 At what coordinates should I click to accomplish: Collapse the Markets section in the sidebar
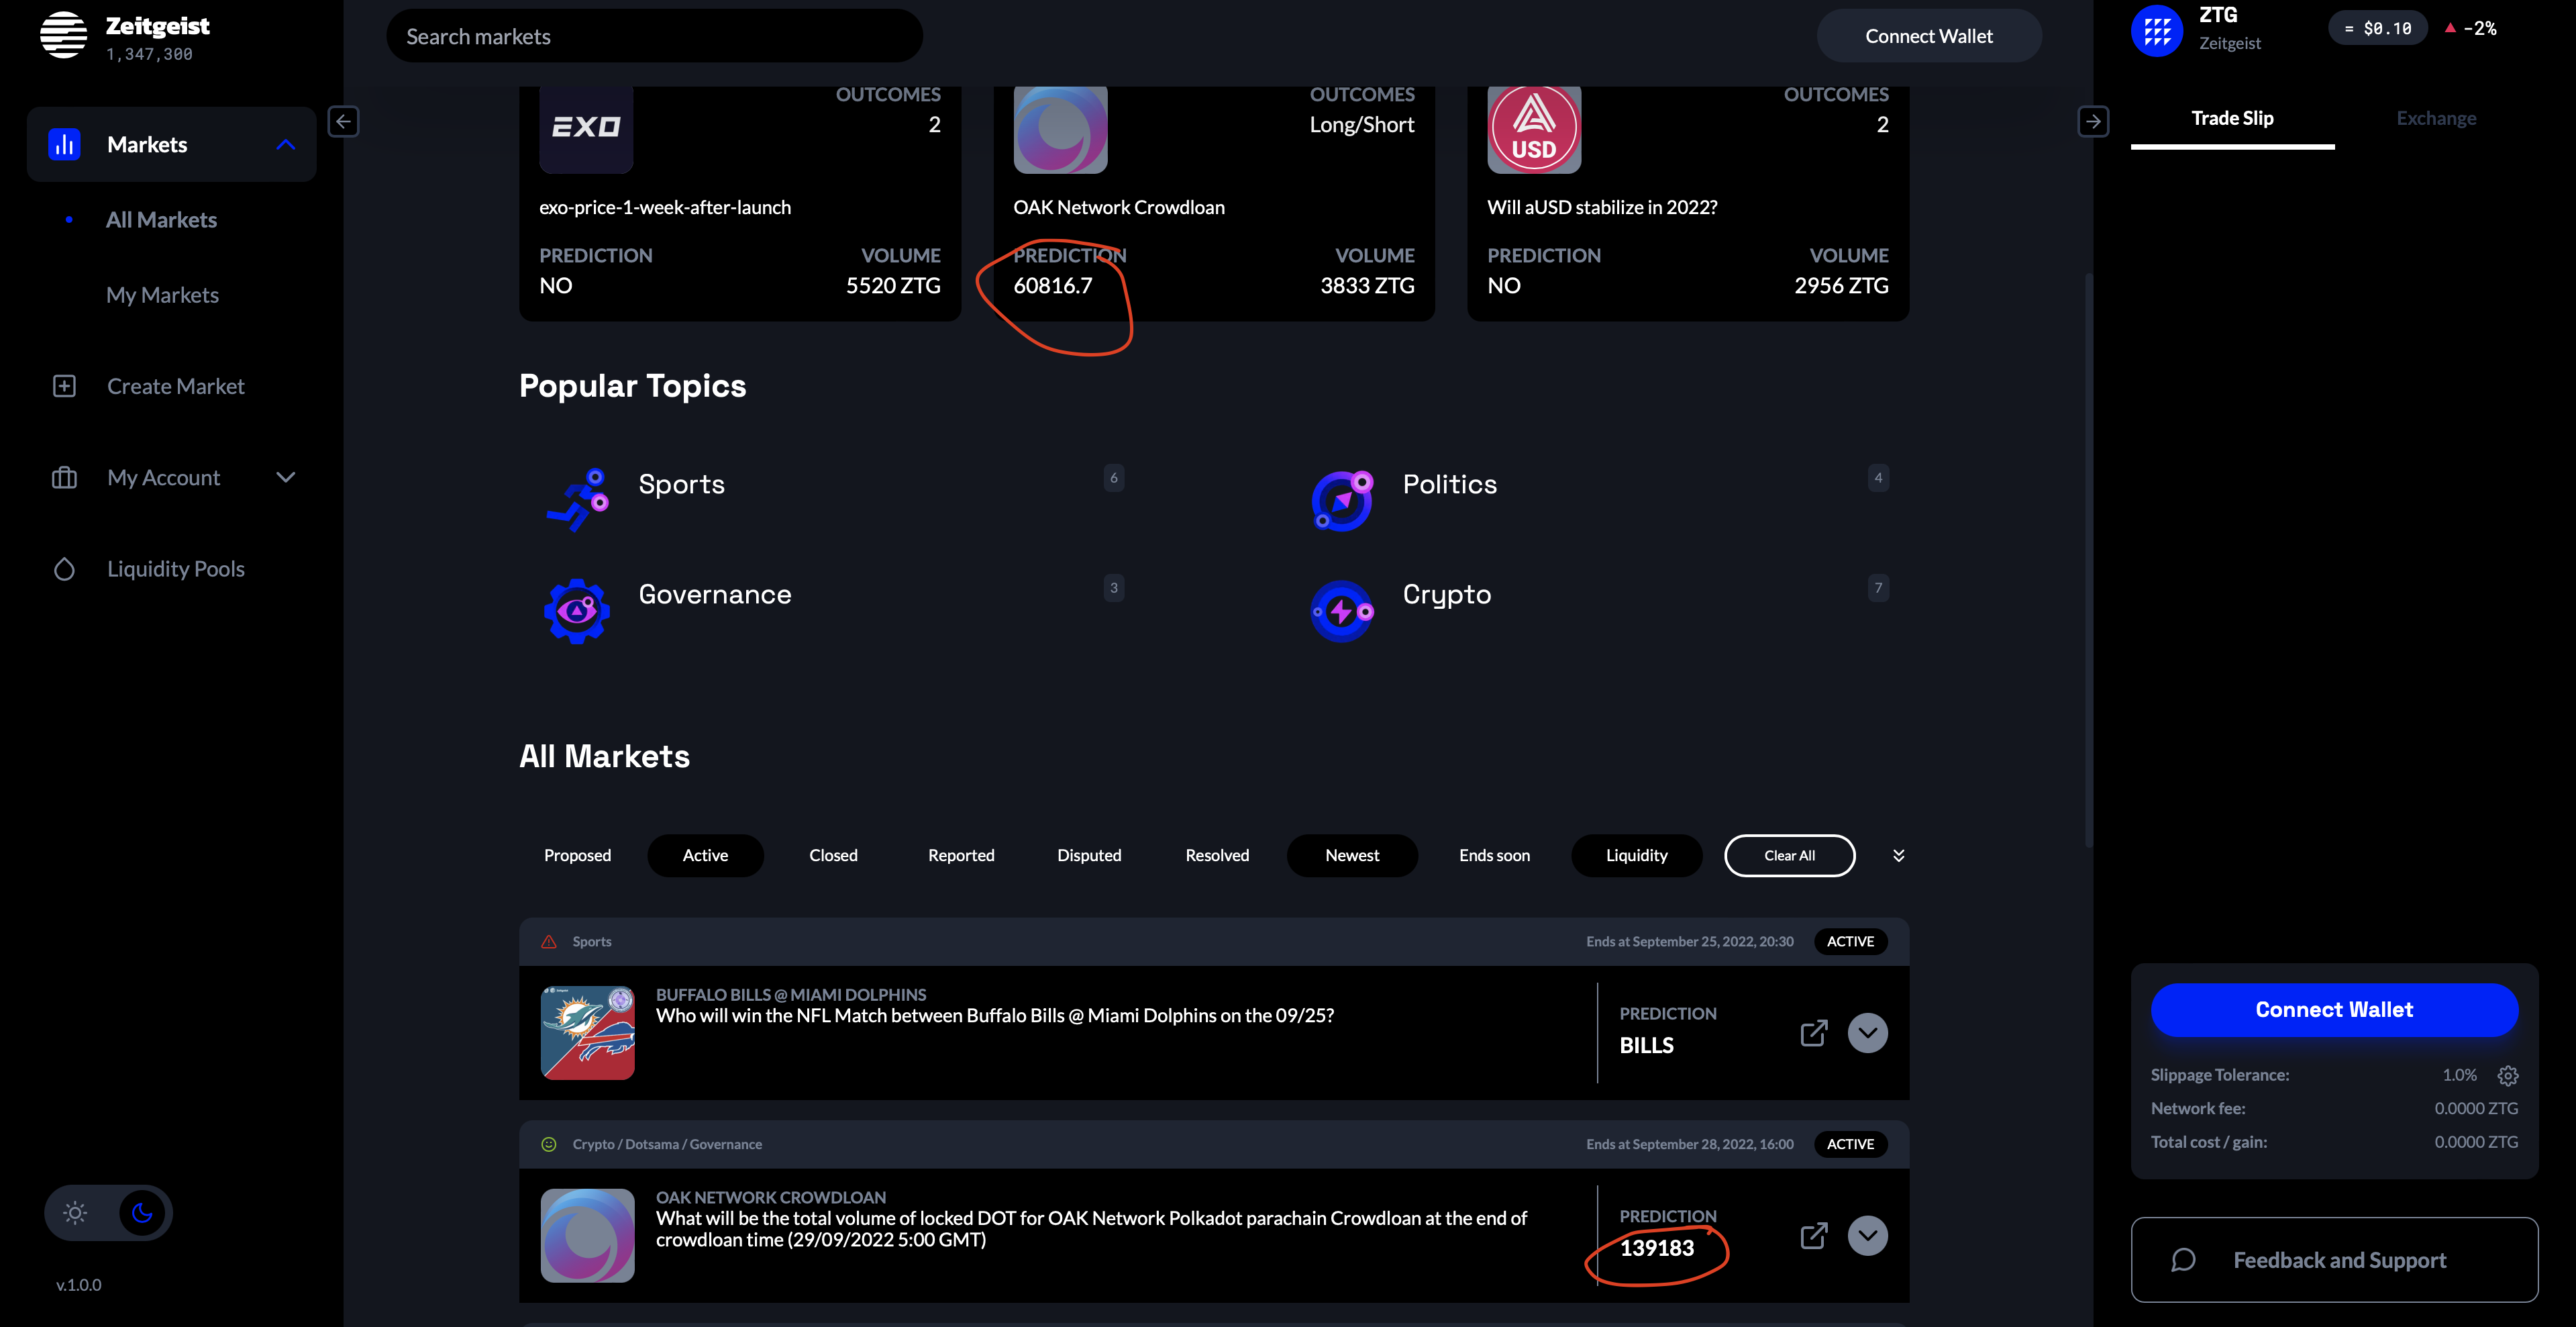286,144
